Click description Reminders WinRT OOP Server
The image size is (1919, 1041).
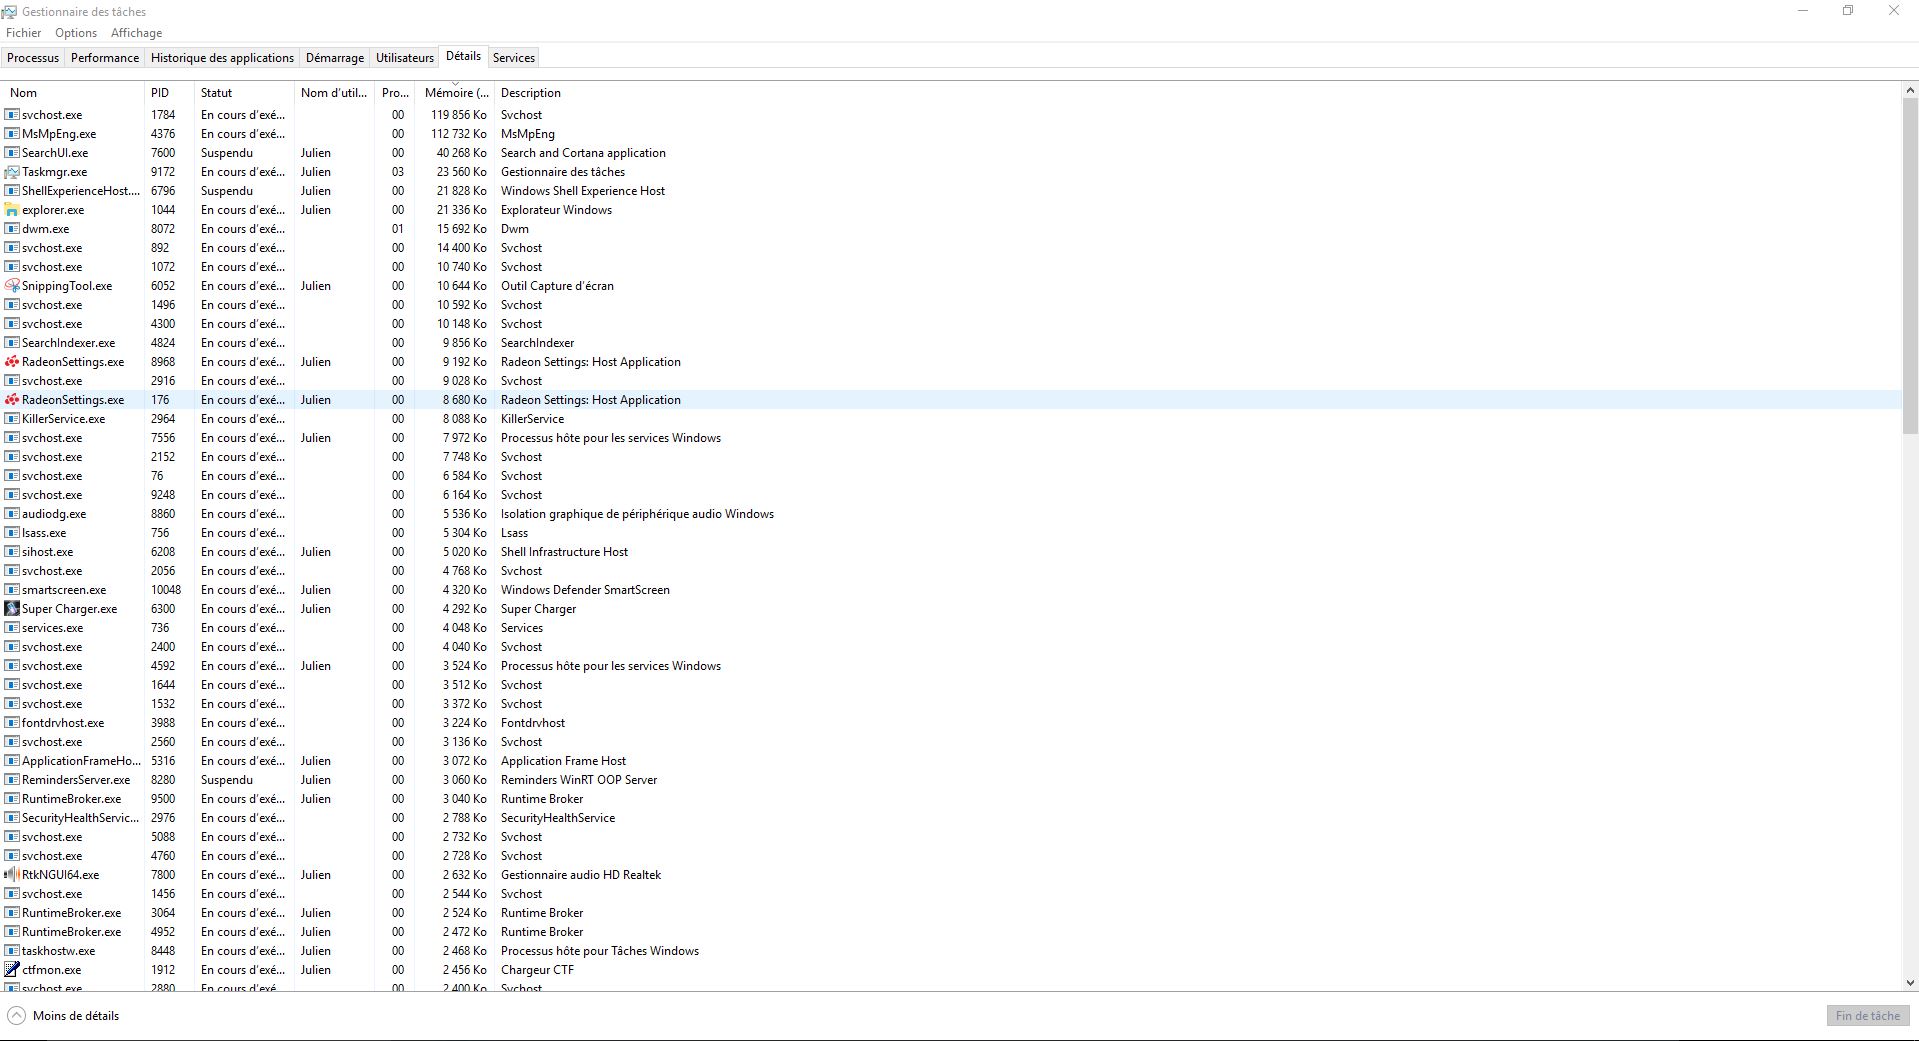click(579, 780)
